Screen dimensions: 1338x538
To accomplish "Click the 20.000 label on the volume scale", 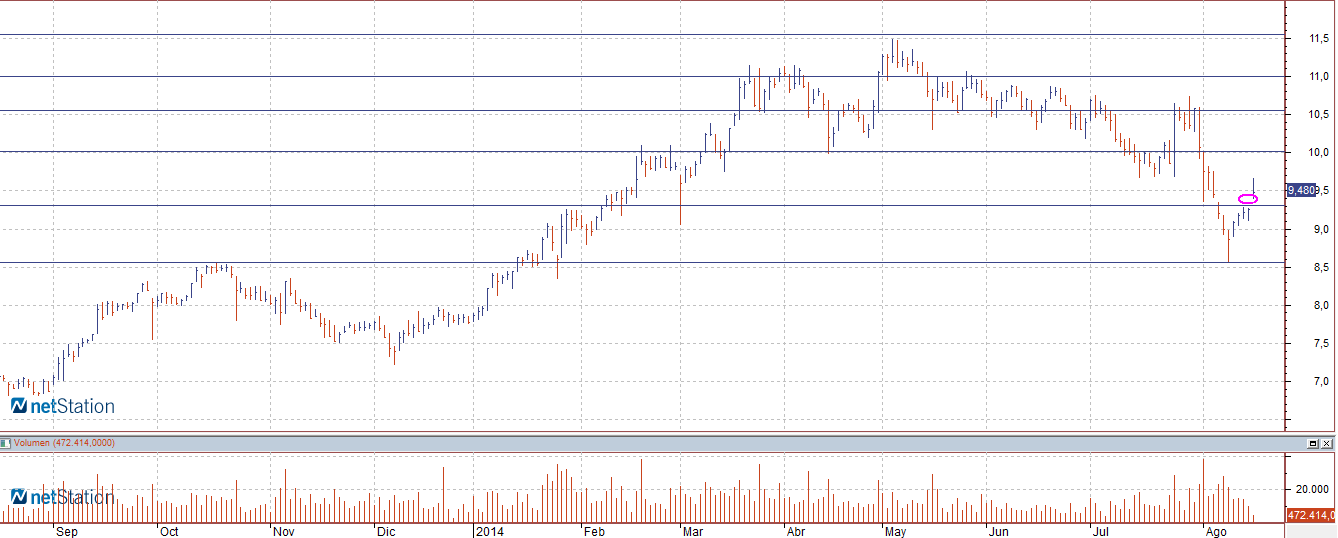I will click(x=1311, y=489).
